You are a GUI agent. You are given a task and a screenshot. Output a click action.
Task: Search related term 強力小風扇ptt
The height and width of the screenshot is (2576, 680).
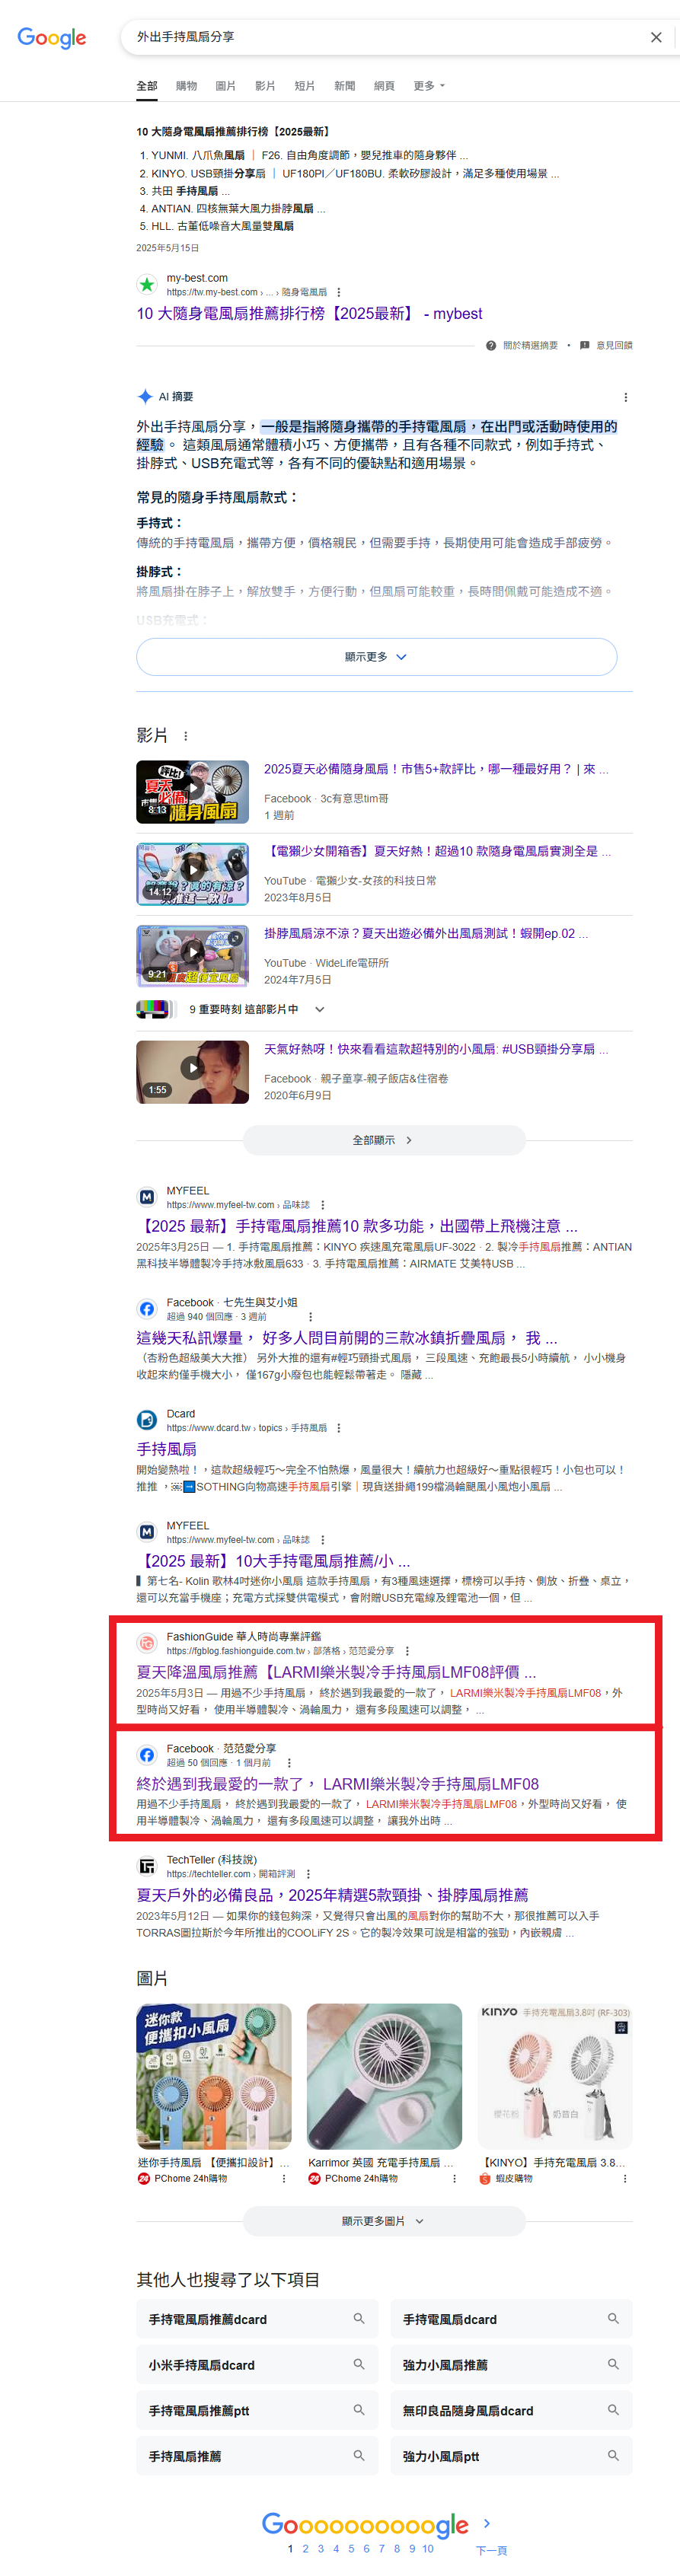[x=512, y=2456]
